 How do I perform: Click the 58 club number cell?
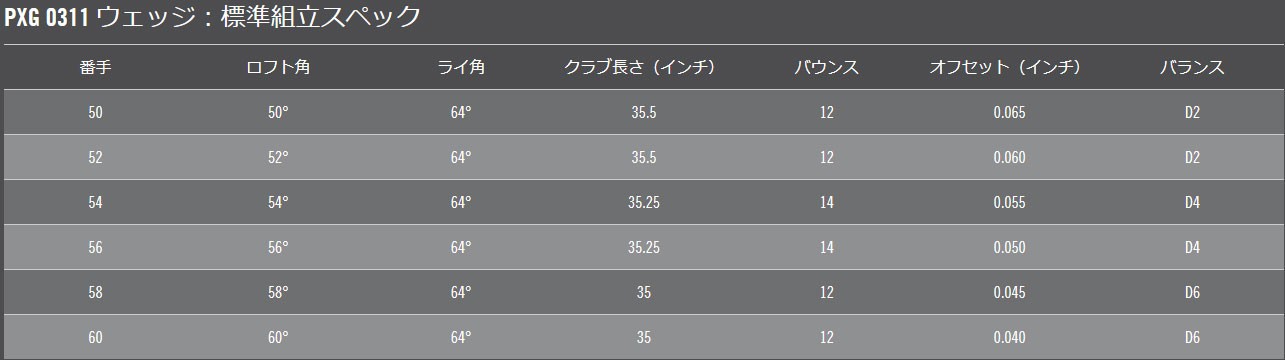[x=96, y=293]
